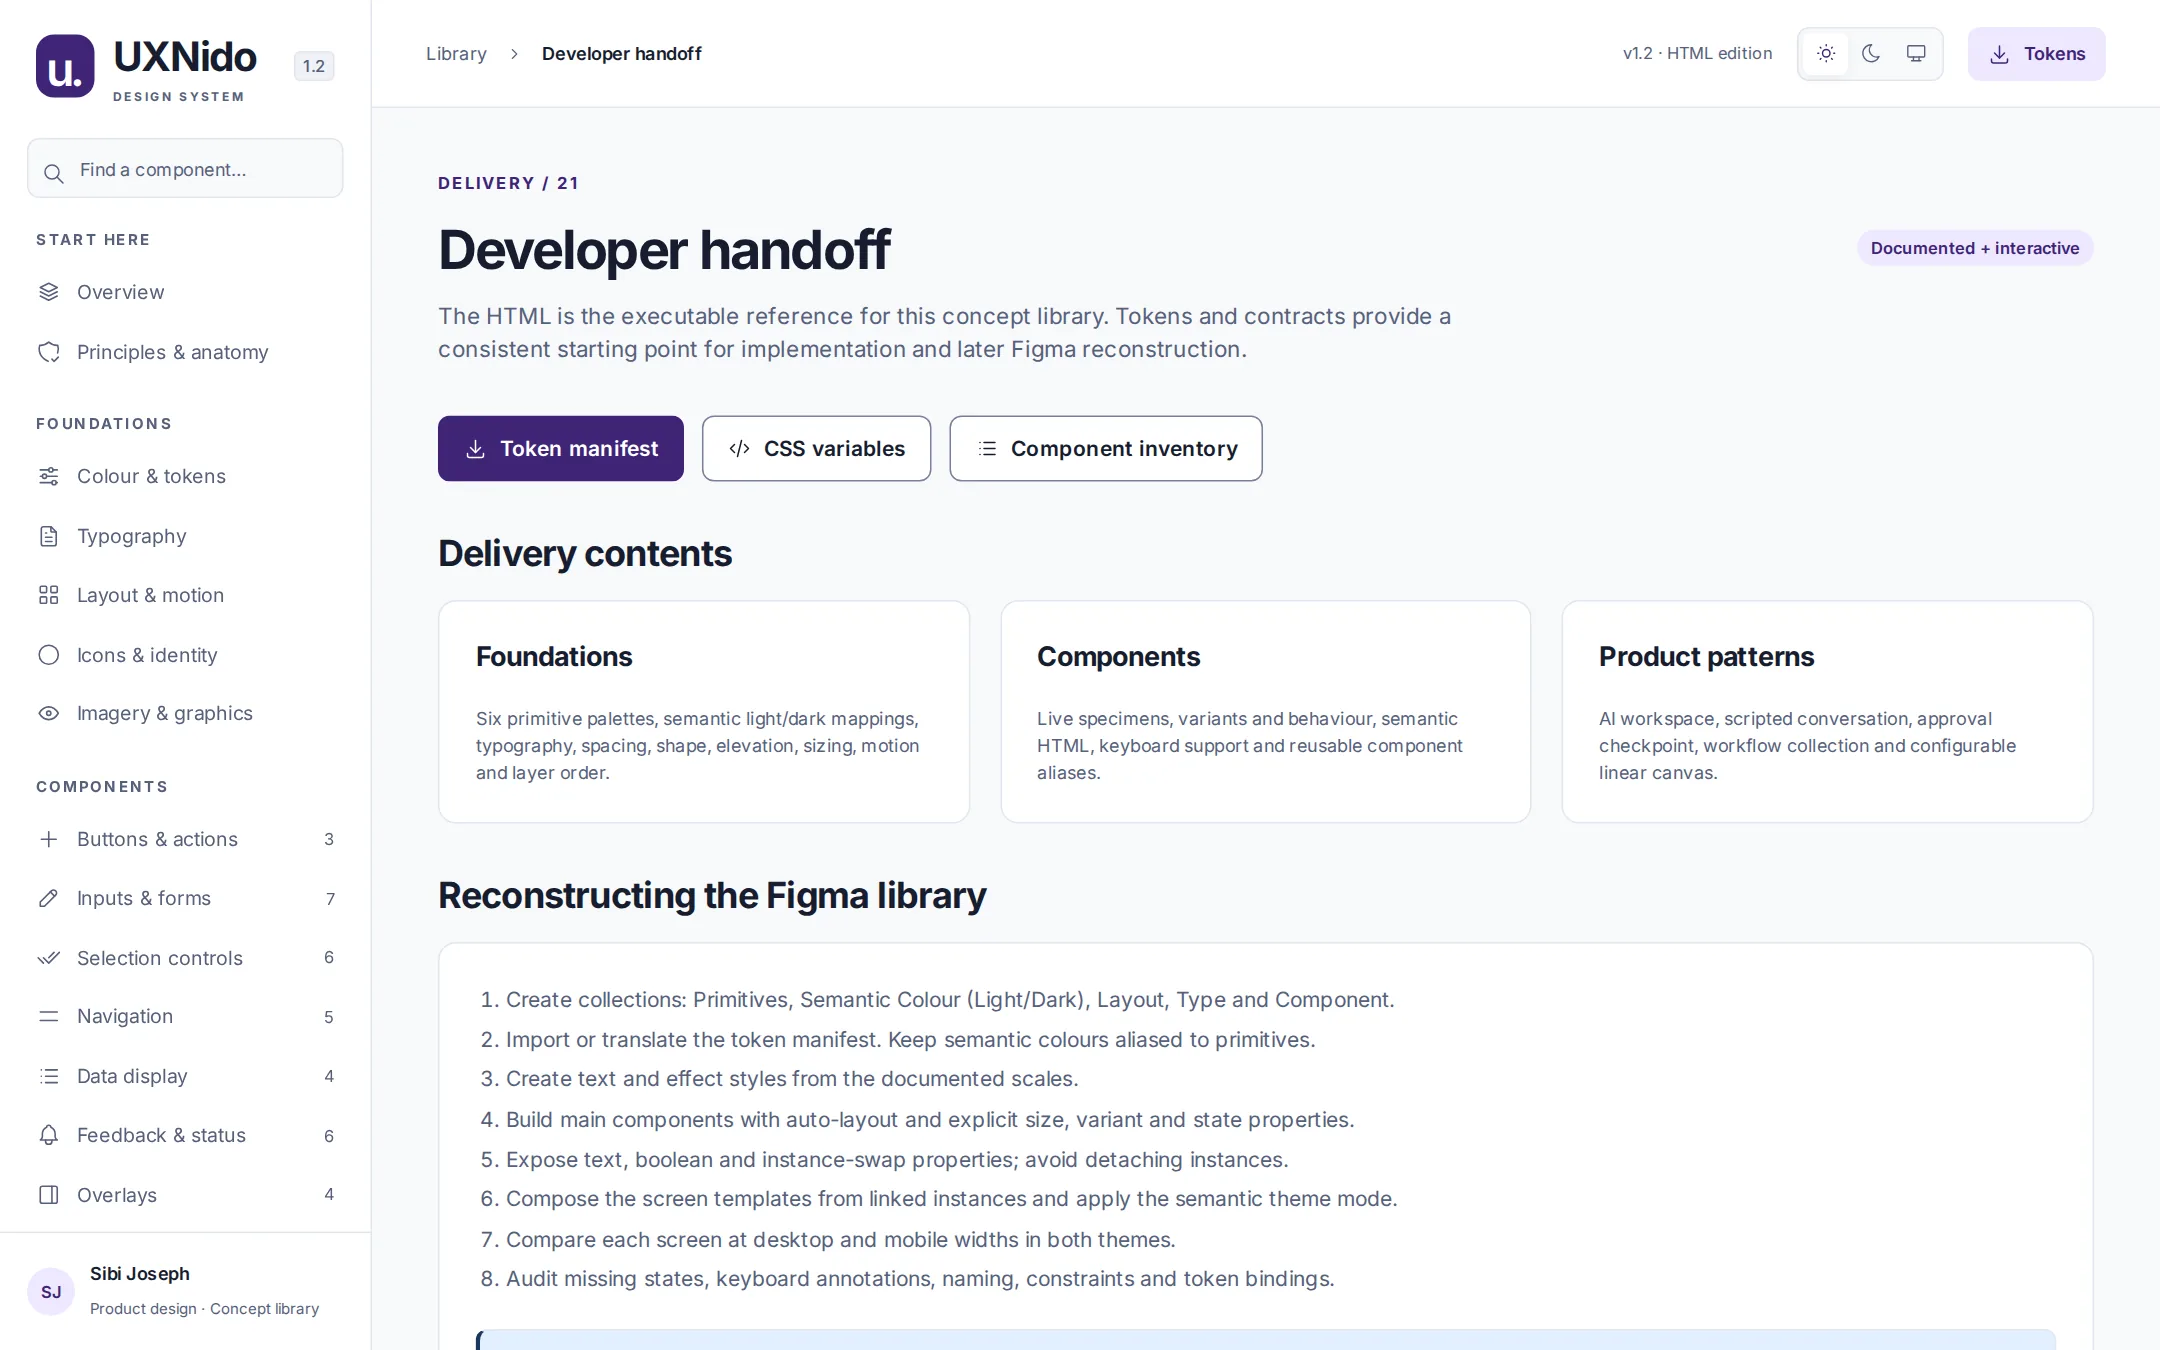Switch to light theme with sun toggle
2160x1350 pixels.
1826,54
